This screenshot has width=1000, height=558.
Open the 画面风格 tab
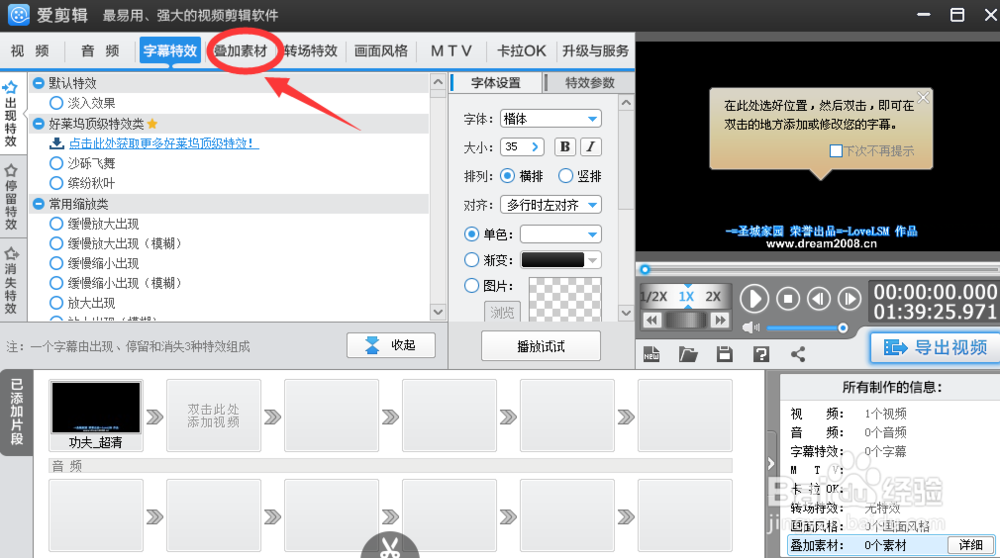(381, 51)
